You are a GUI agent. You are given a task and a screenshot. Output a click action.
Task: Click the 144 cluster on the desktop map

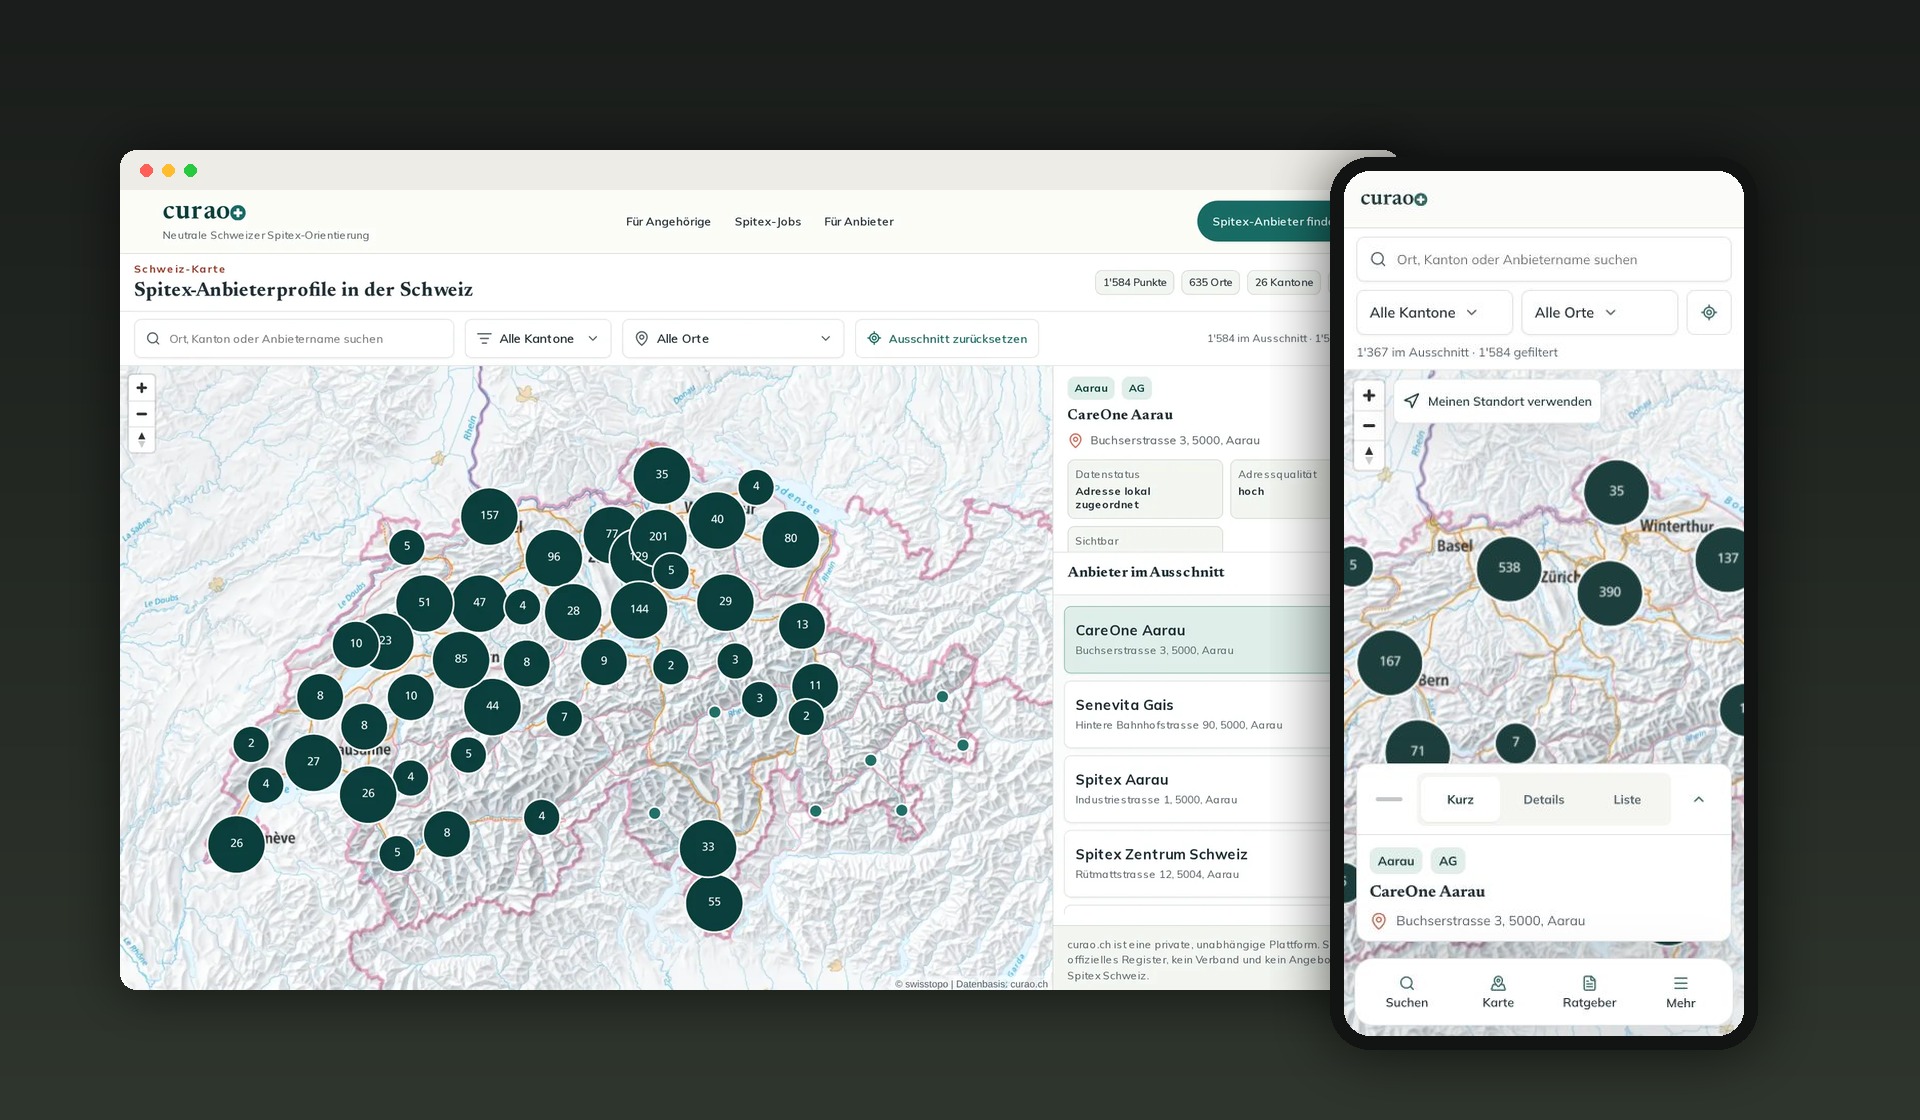pyautogui.click(x=639, y=609)
